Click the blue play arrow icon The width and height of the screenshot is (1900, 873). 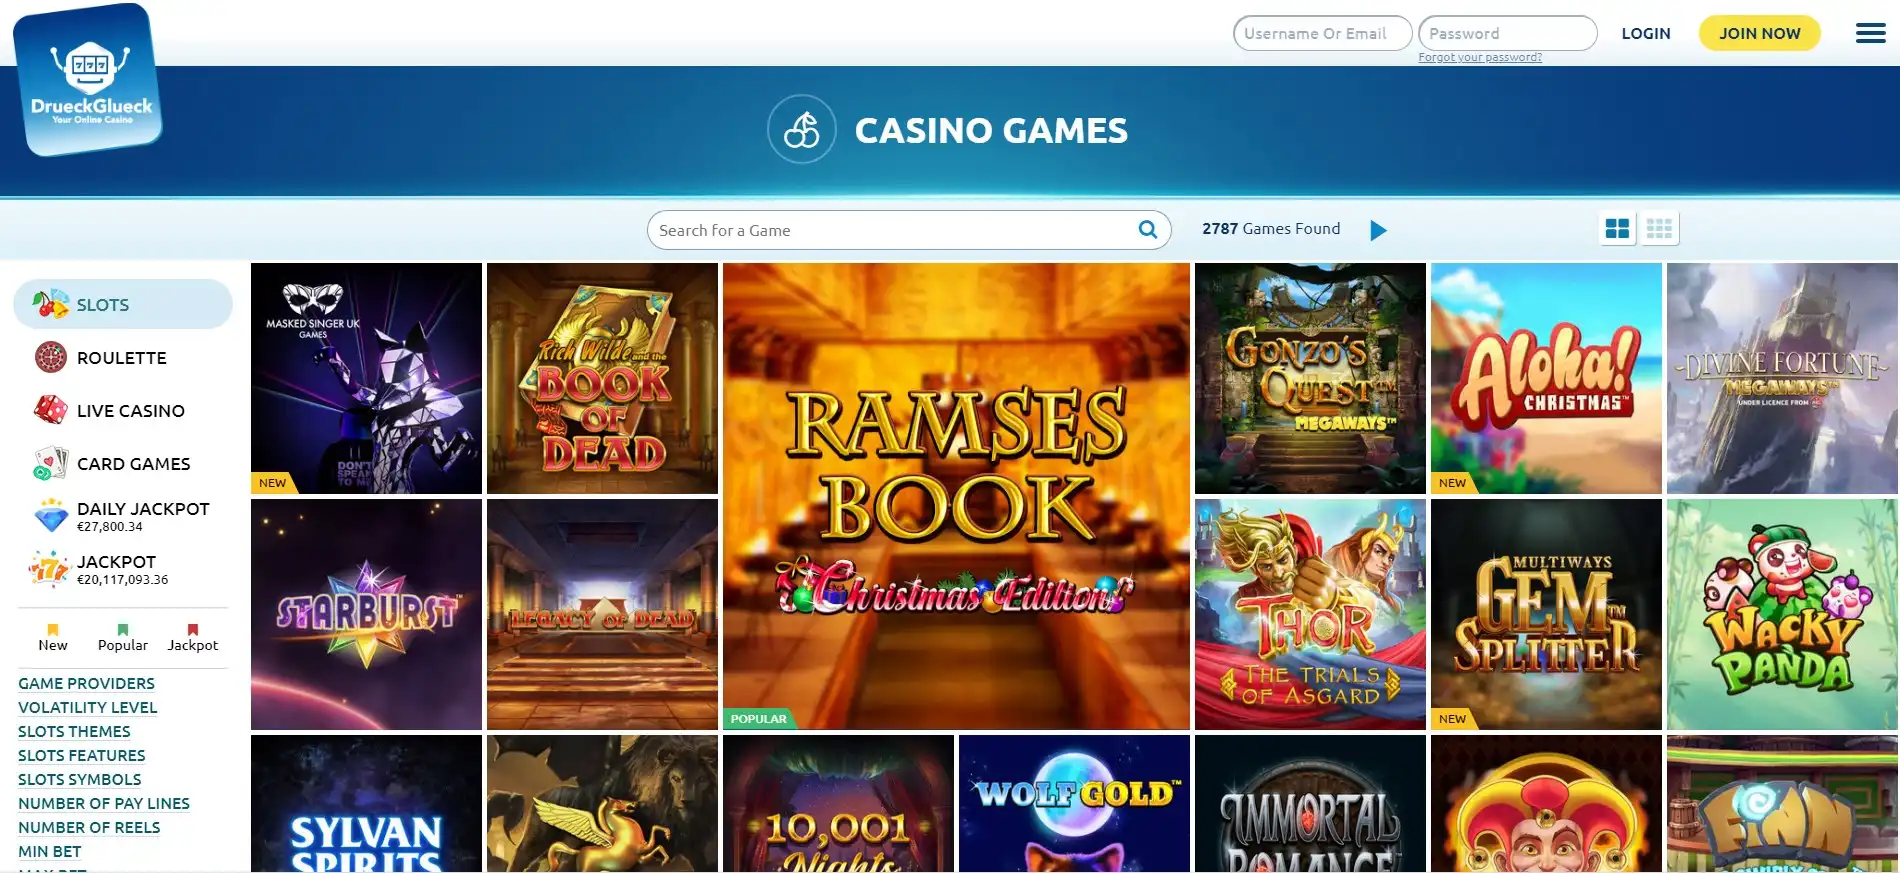[1378, 230]
